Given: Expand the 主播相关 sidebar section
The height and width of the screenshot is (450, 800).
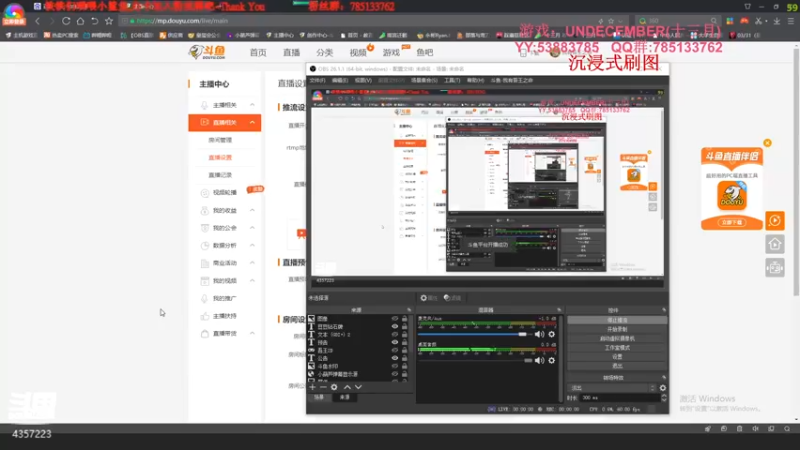Looking at the screenshot, I should (x=252, y=105).
